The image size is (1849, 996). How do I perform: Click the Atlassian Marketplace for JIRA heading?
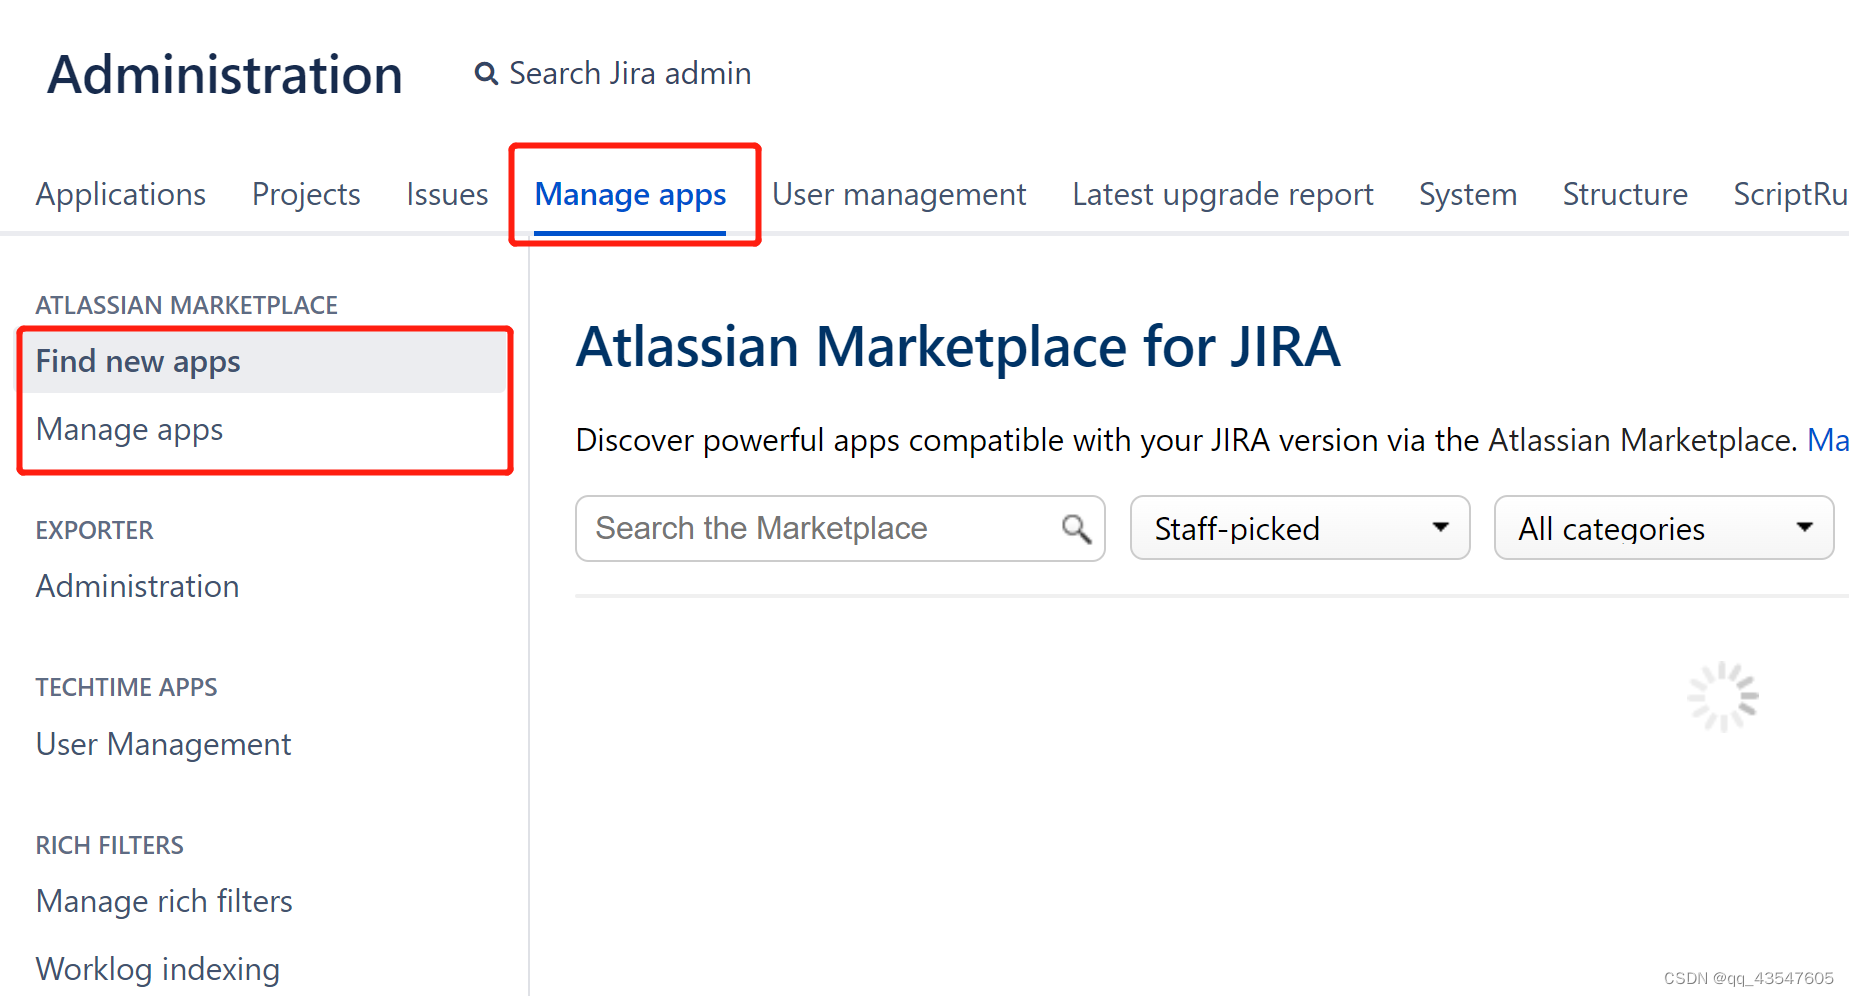(x=958, y=347)
